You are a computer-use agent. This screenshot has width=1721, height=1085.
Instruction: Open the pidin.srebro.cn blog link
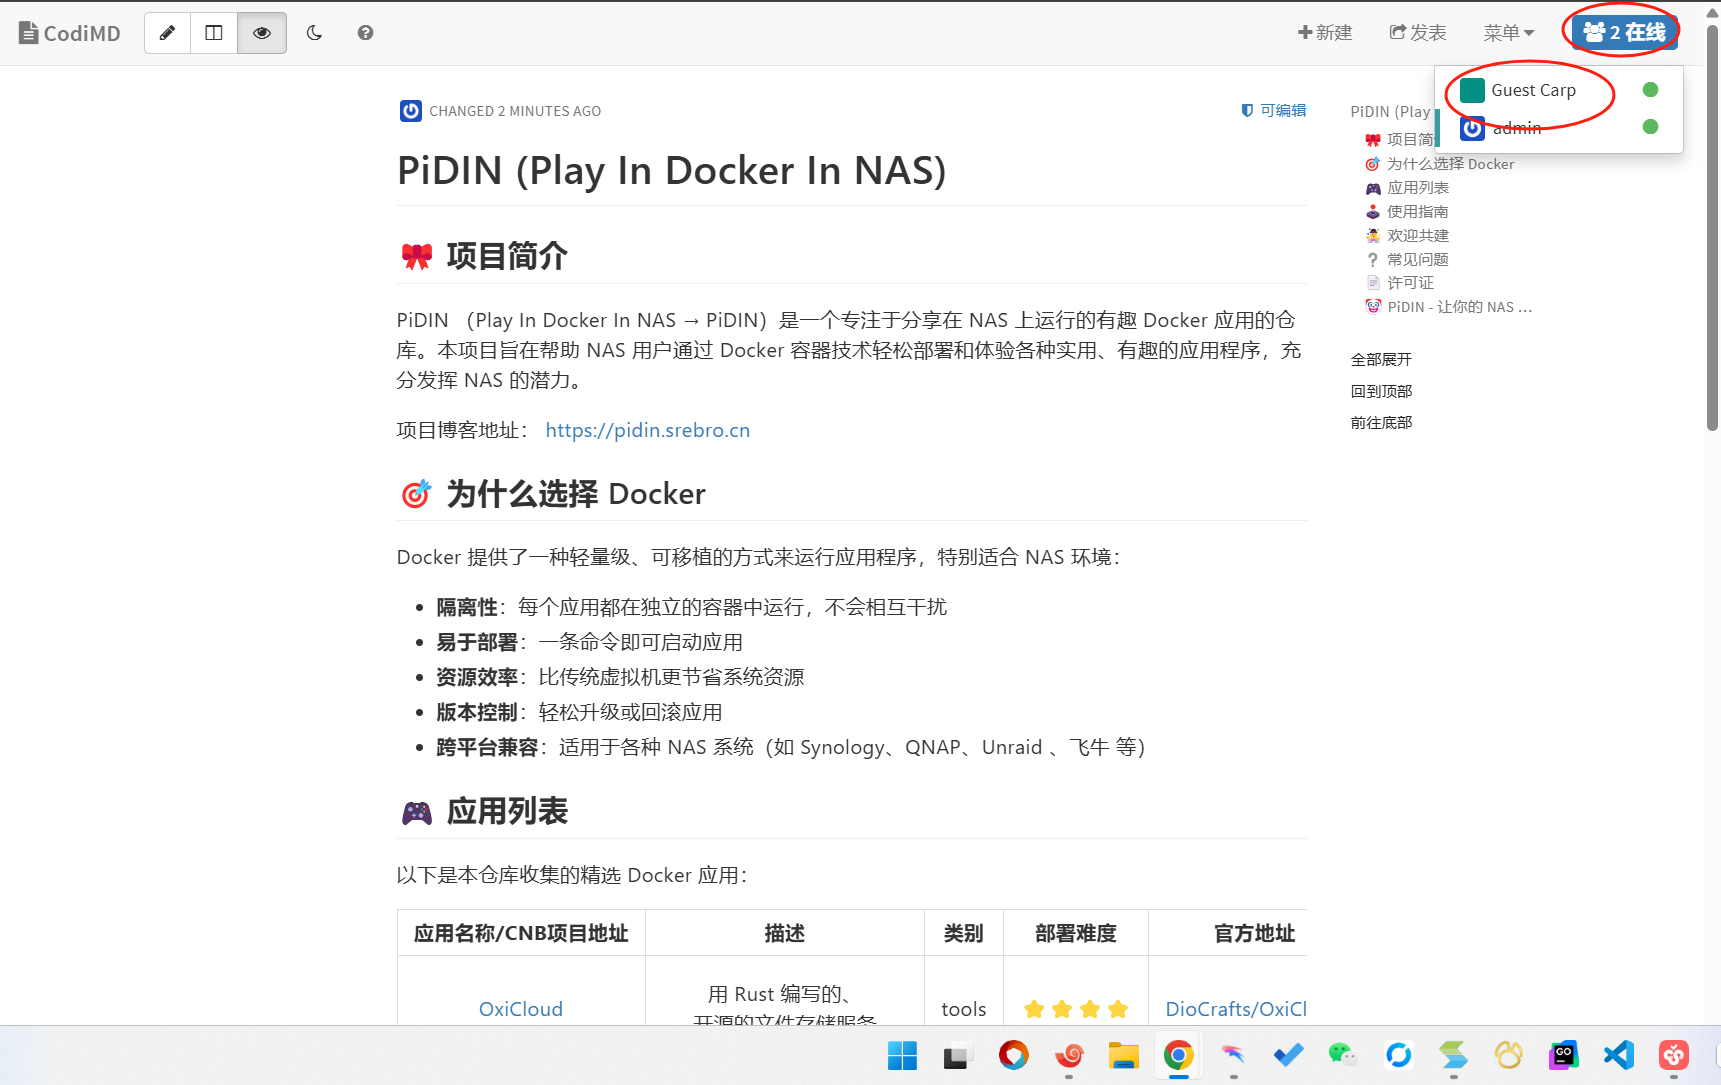[x=647, y=430]
